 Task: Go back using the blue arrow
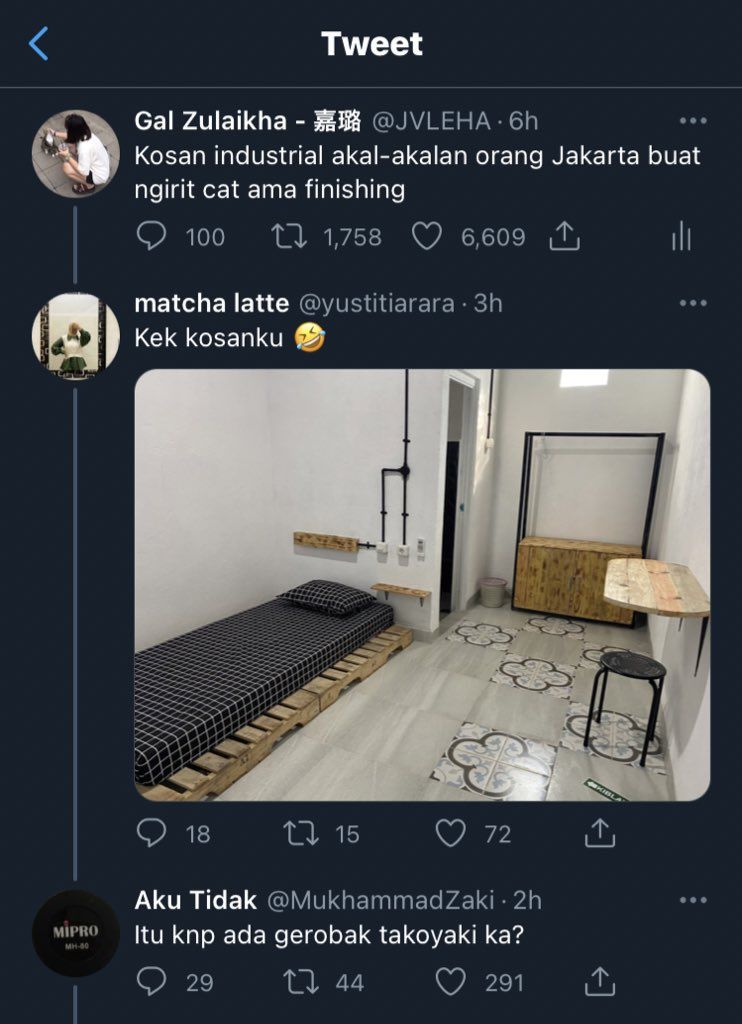[x=39, y=44]
